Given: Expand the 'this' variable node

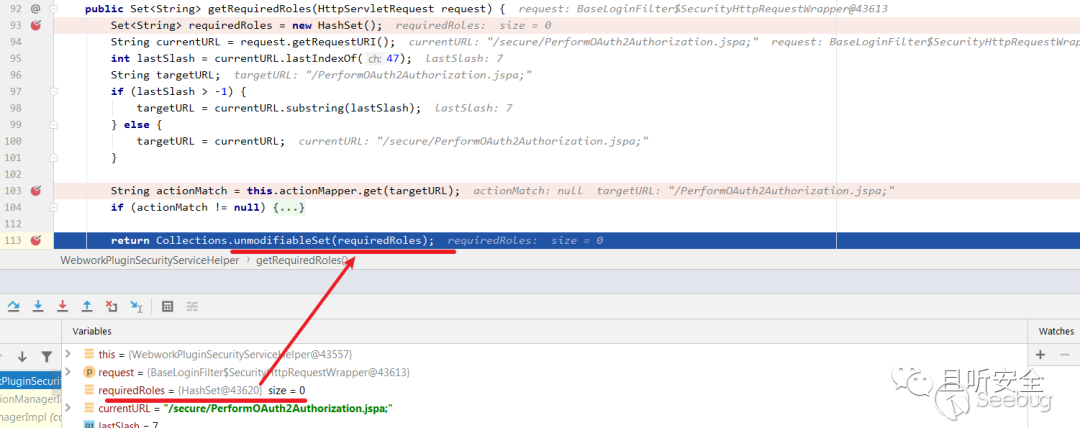Looking at the screenshot, I should (x=68, y=354).
